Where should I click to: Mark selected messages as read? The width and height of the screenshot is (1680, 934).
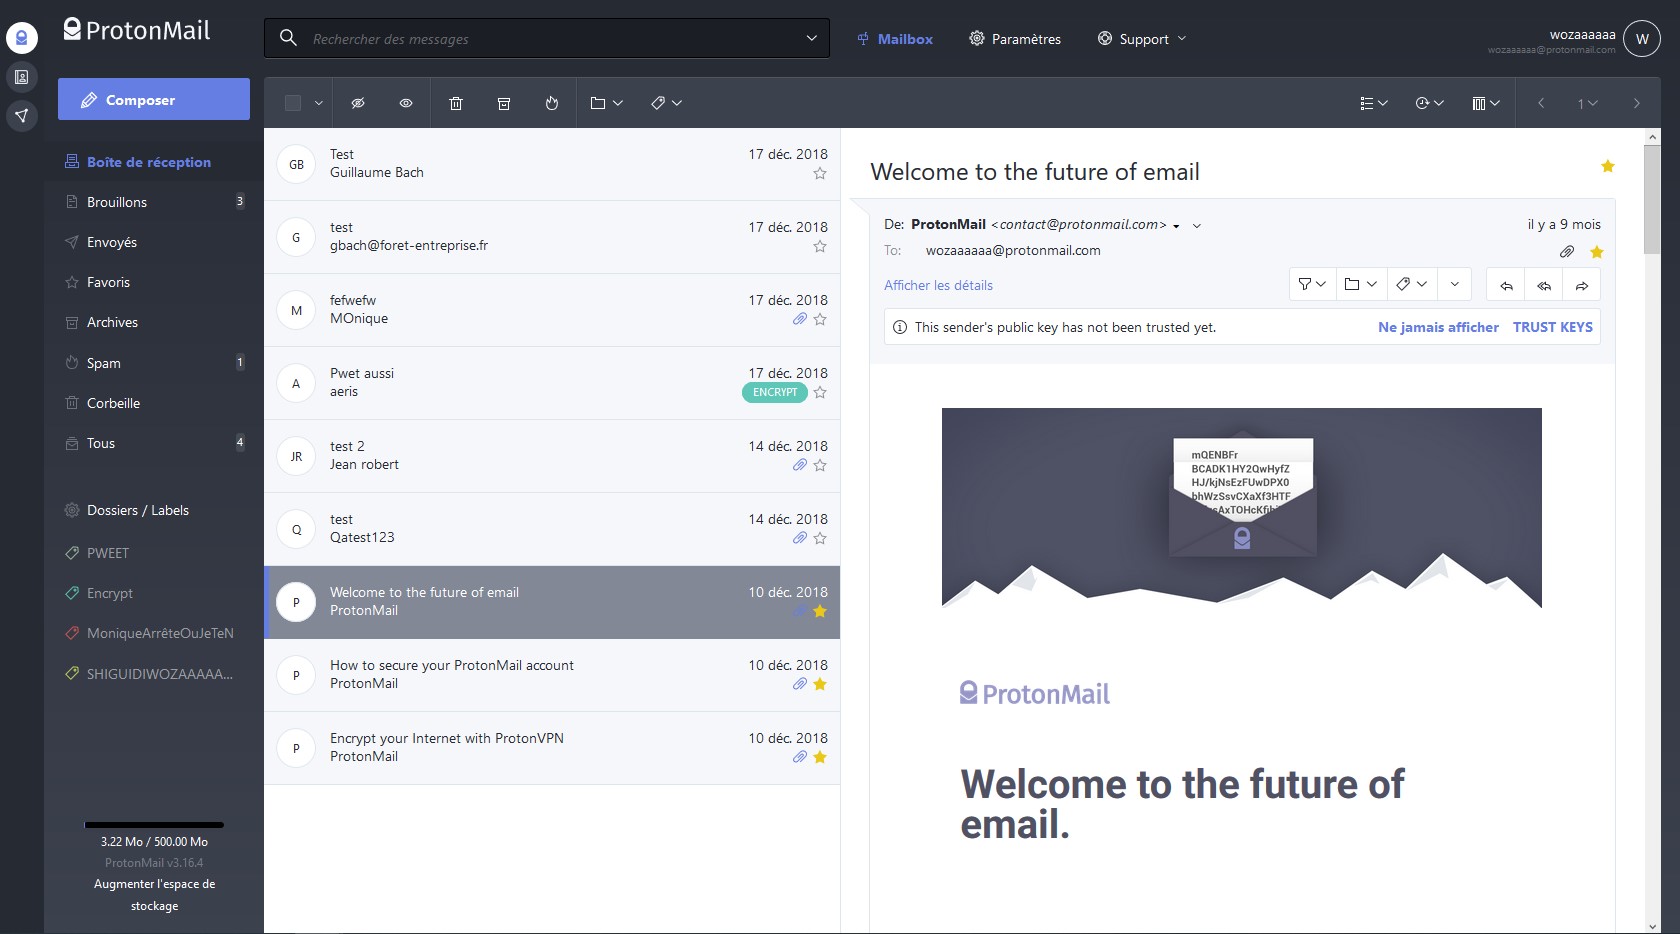406,103
